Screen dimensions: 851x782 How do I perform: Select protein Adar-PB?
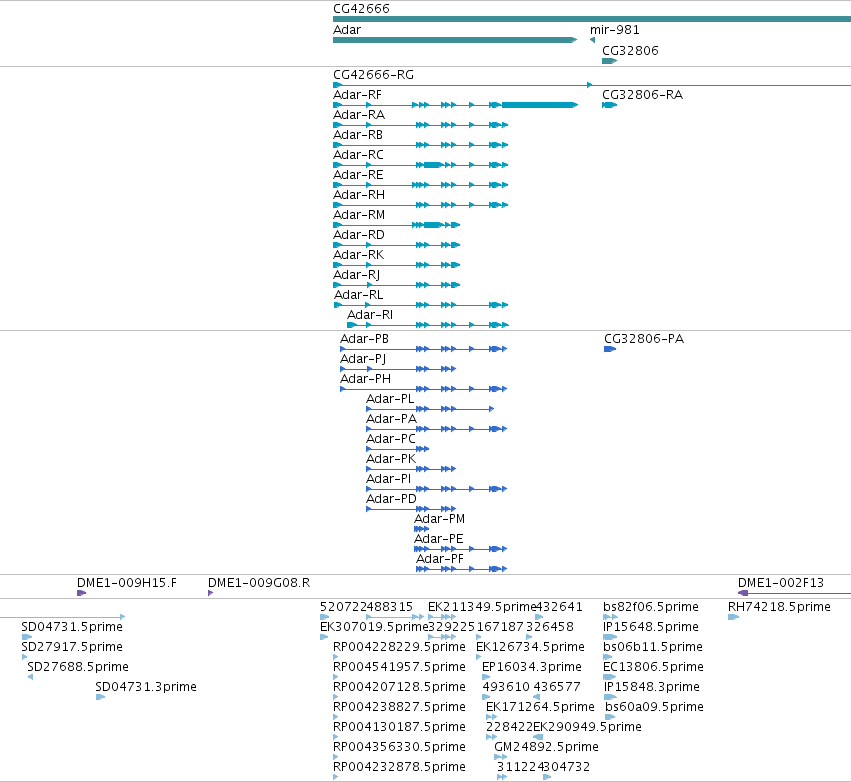[x=364, y=339]
